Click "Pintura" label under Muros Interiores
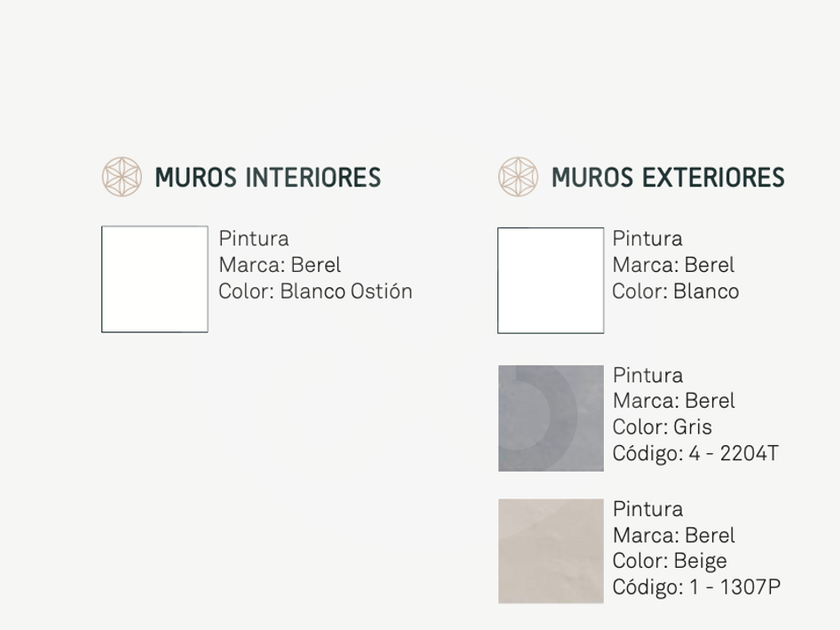Image resolution: width=840 pixels, height=630 pixels. [254, 239]
